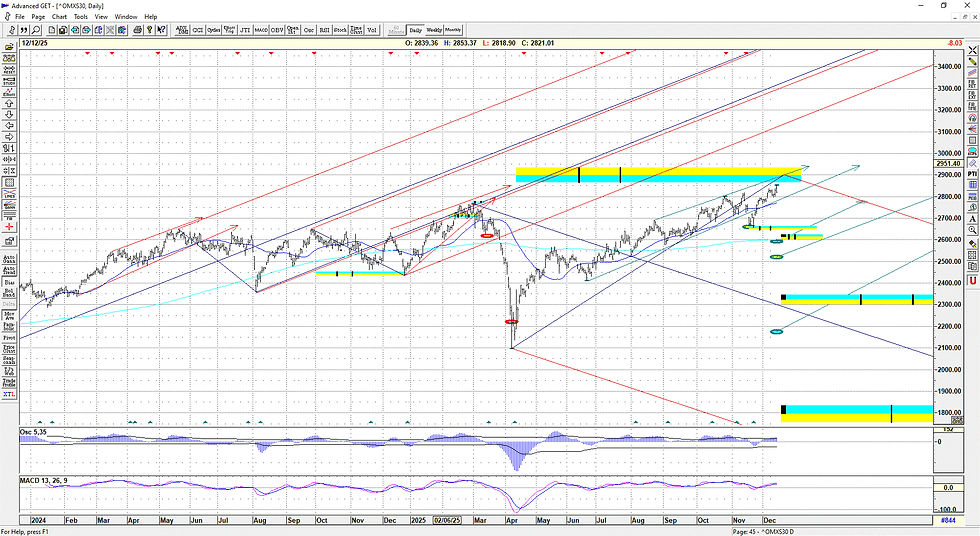Add the RSI study button
The height and width of the screenshot is (536, 980).
(x=324, y=30)
